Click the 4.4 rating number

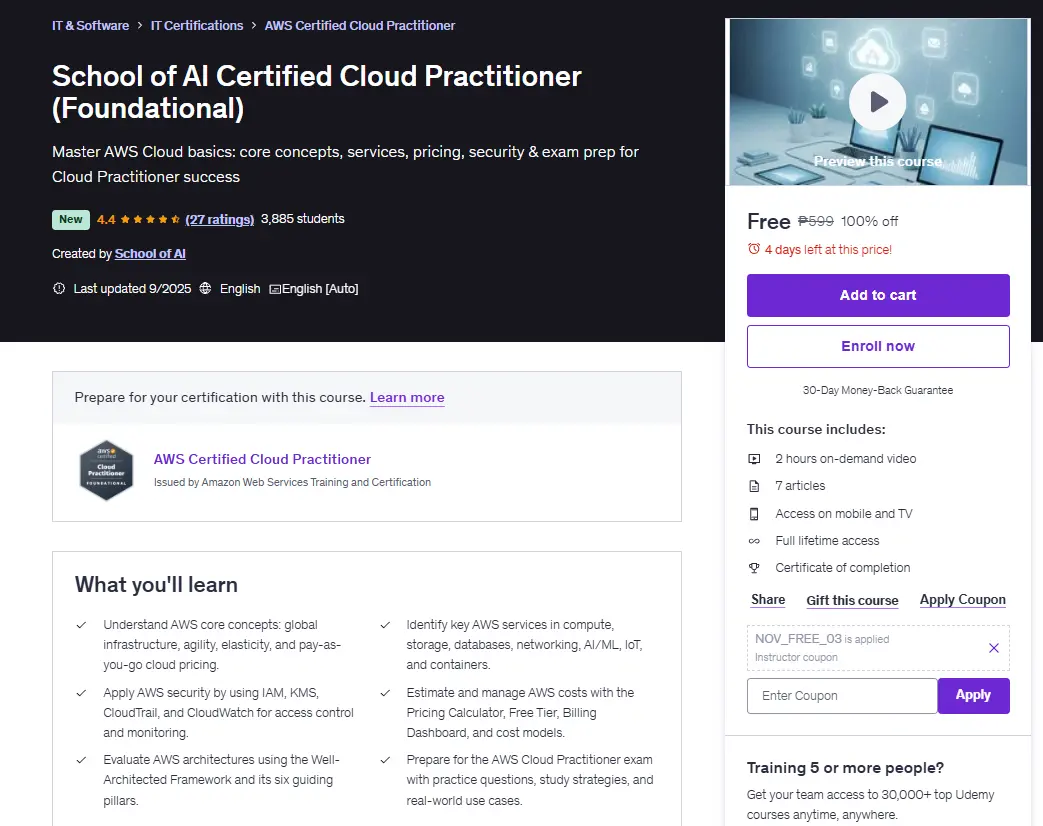(106, 219)
